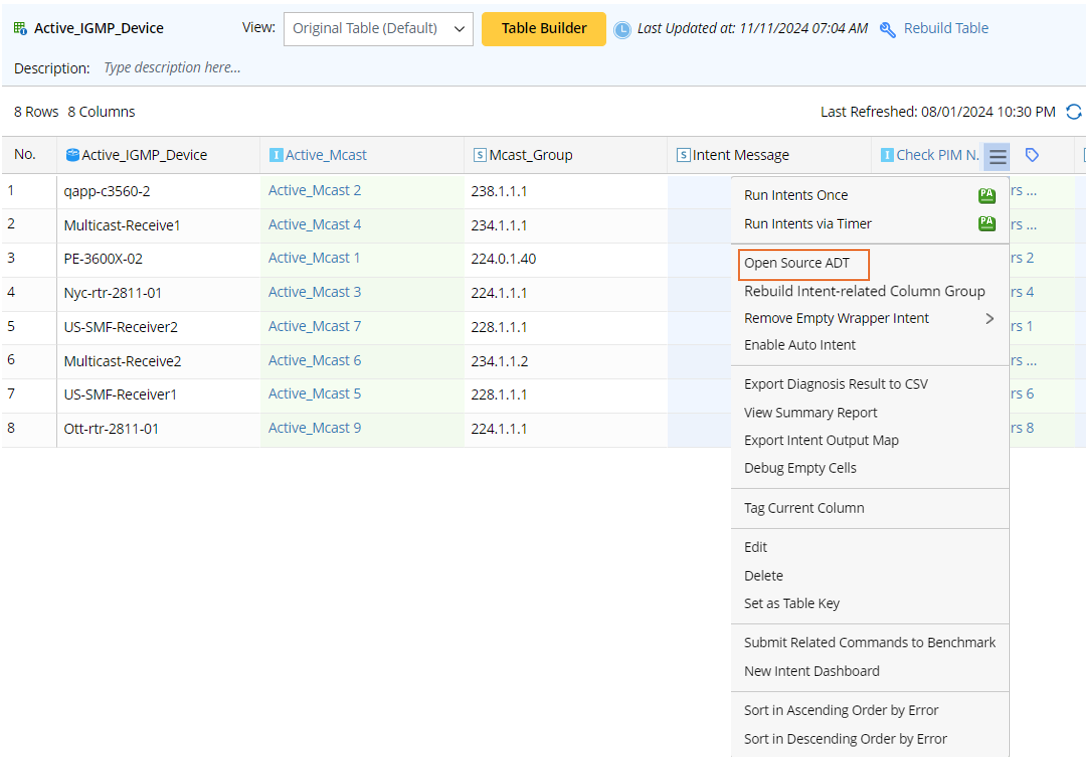Open the View dropdown for Original Table

pos(378,29)
